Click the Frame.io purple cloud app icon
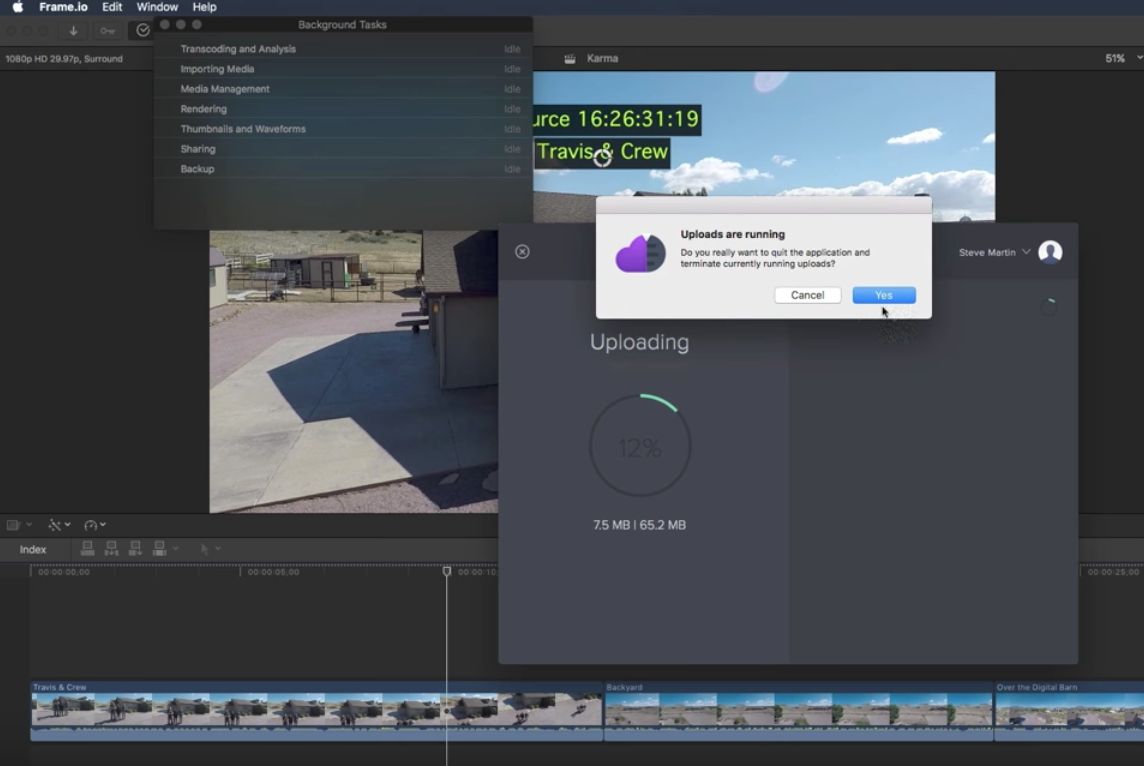 coord(640,252)
